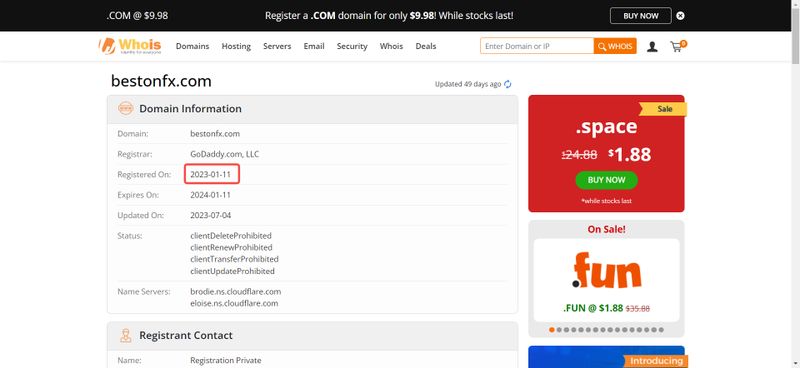Open the Servers menu

click(x=277, y=46)
